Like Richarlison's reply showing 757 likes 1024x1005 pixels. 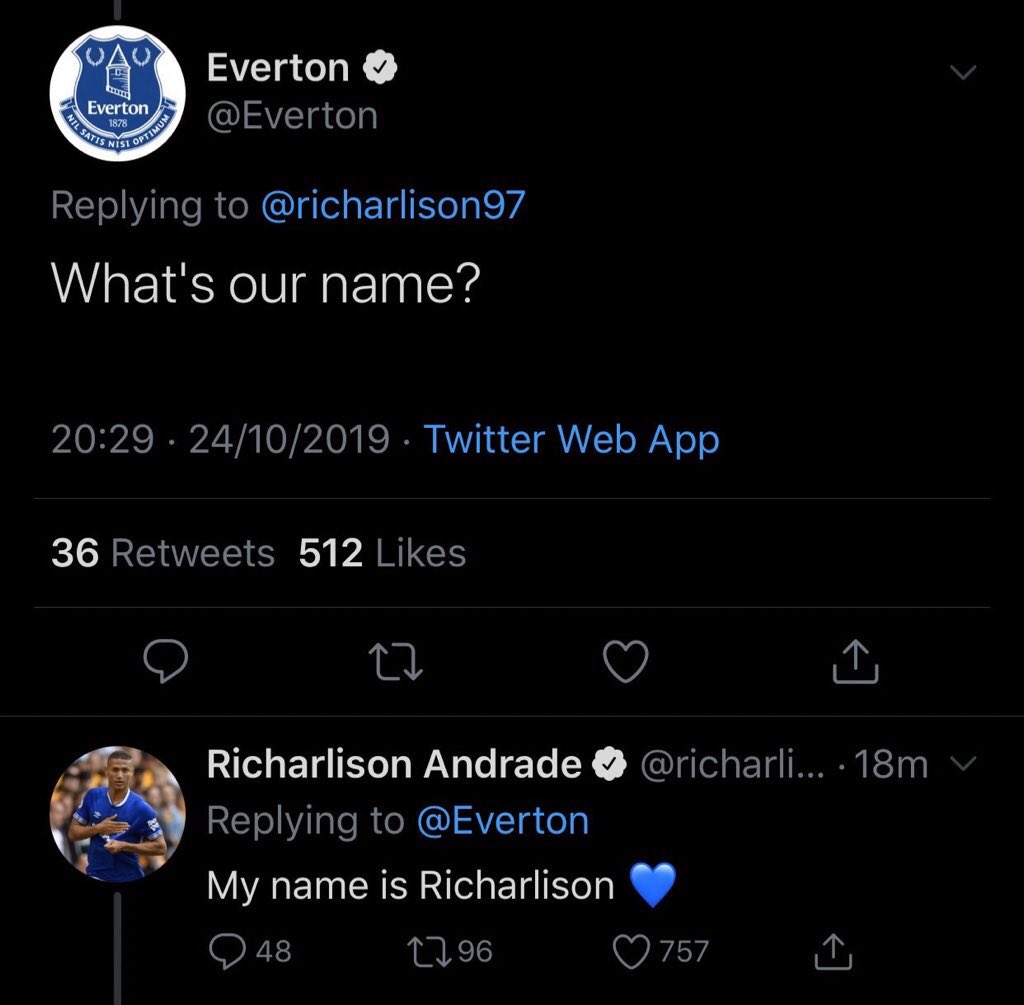[630, 951]
